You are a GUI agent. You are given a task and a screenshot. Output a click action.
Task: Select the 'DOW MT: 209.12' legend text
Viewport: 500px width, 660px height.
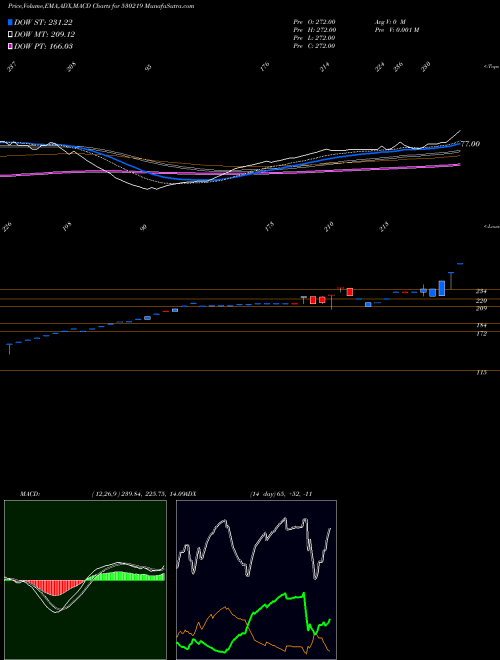click(x=45, y=34)
